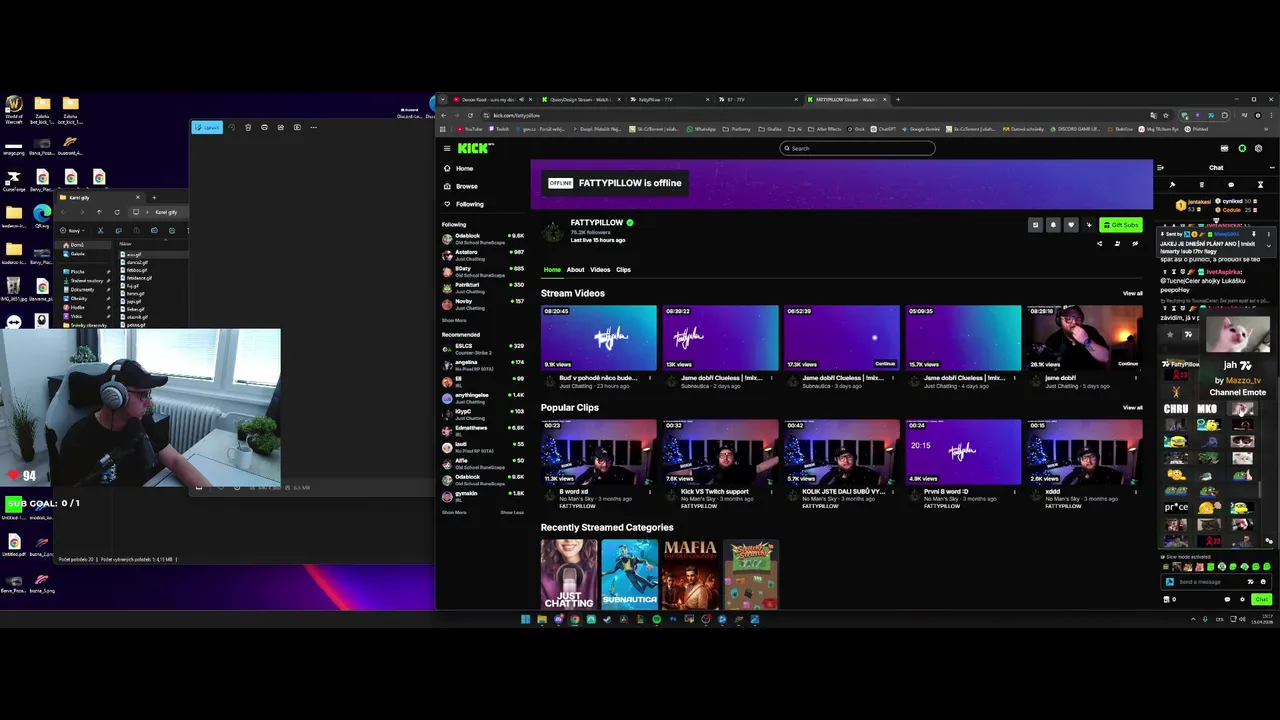
Task: Click the cut scissors icon in File Explorer
Action: coord(100,230)
